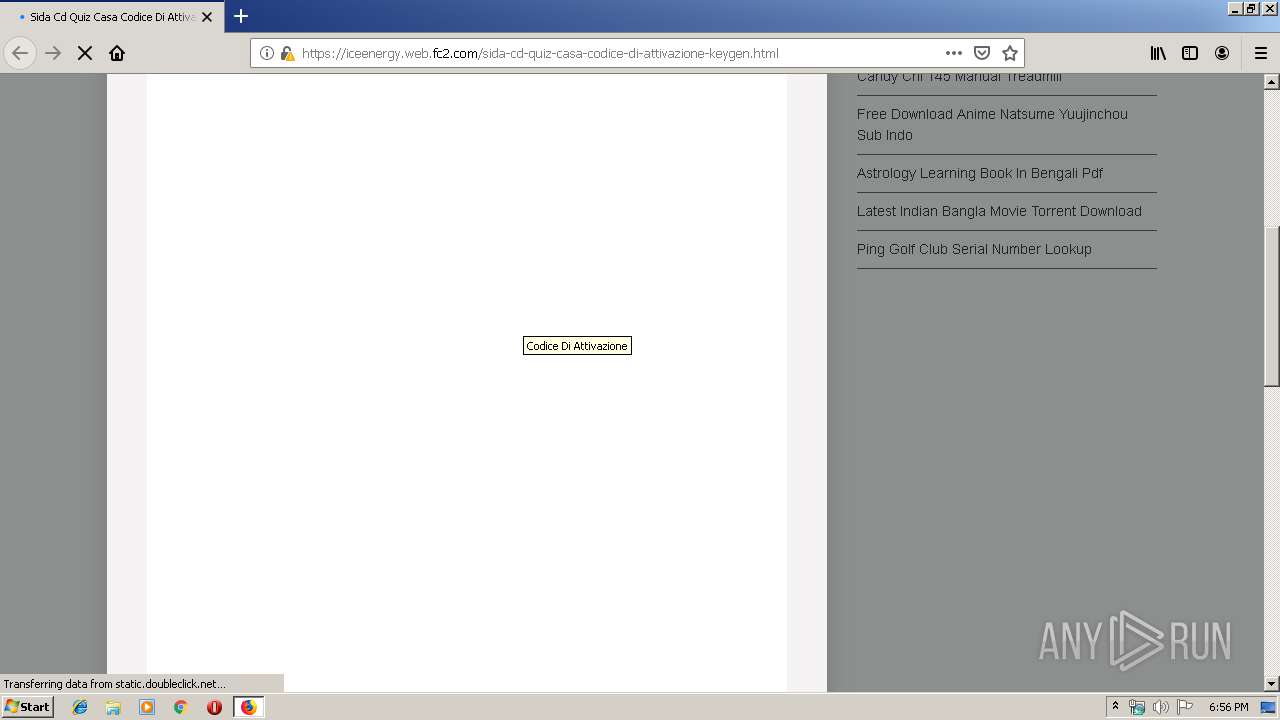Image resolution: width=1280 pixels, height=720 pixels.
Task: Open page actions three-dot menu
Action: (954, 53)
